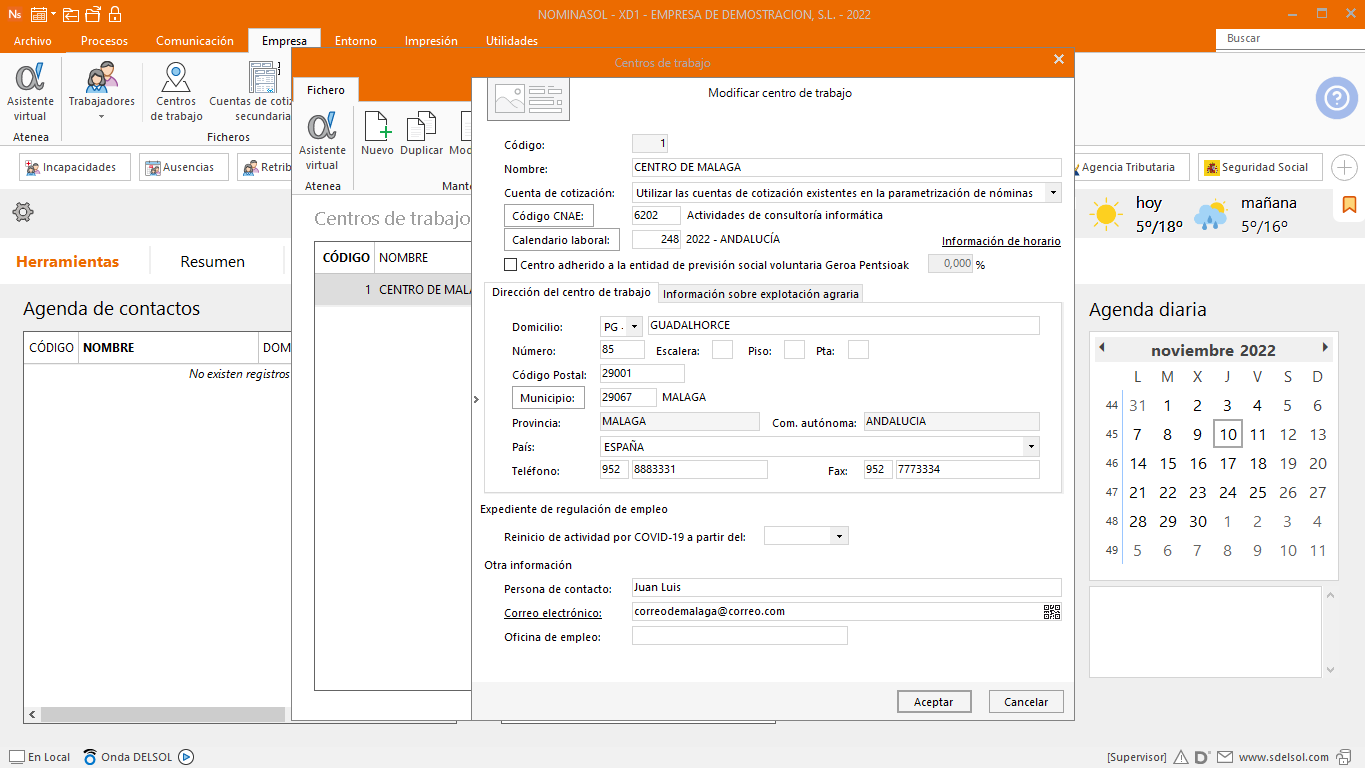This screenshot has width=1365, height=768.
Task: Open COVID-19 reinicio date dropdown
Action: coord(838,537)
